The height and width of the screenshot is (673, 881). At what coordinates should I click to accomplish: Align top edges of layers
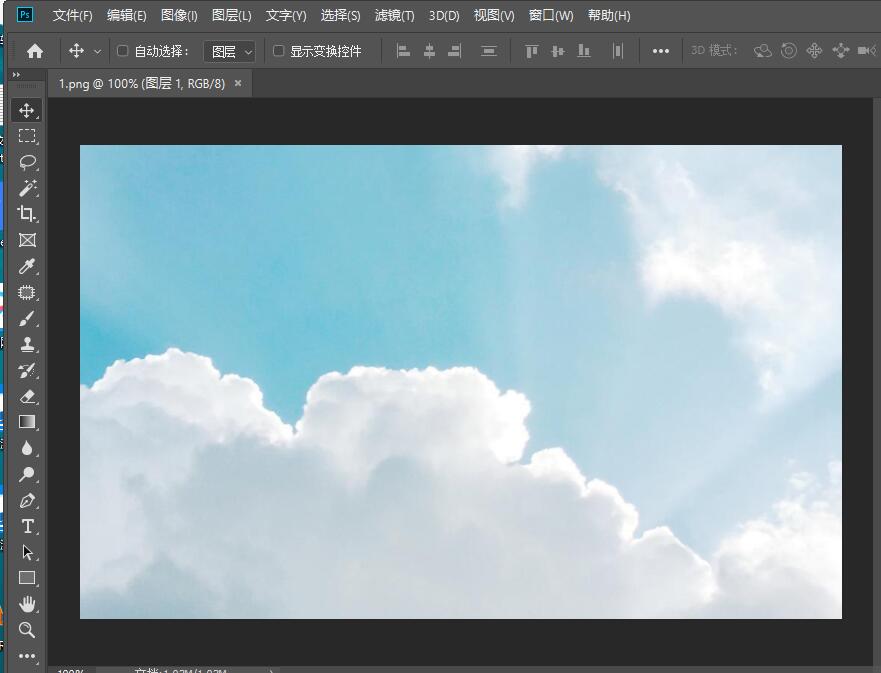(532, 51)
